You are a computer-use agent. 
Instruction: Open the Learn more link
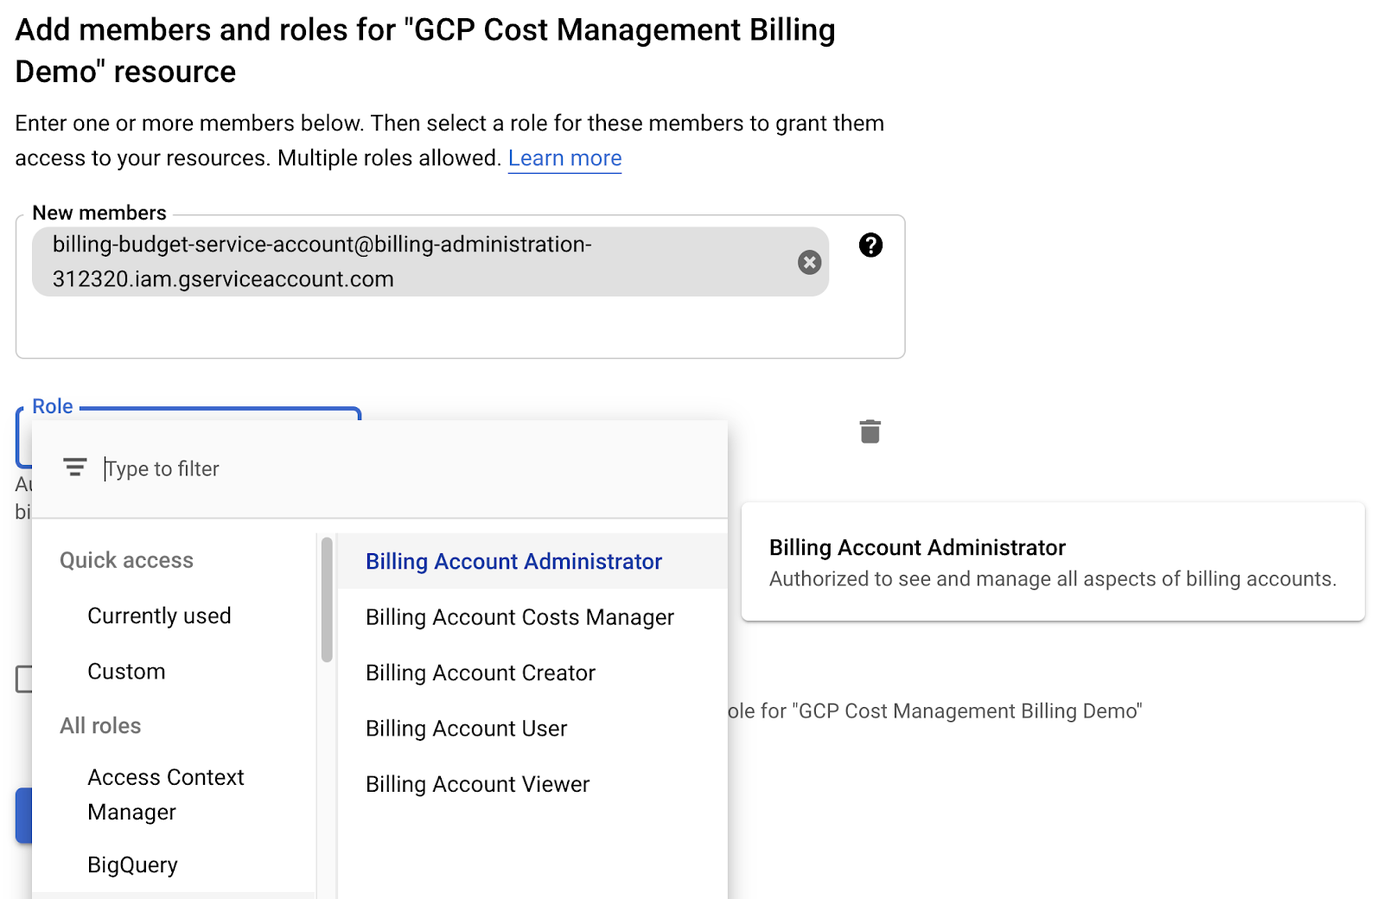coord(565,158)
